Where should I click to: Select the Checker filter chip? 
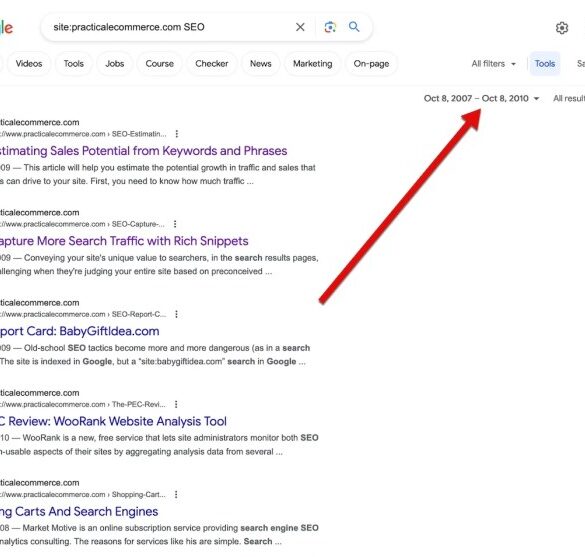click(212, 64)
